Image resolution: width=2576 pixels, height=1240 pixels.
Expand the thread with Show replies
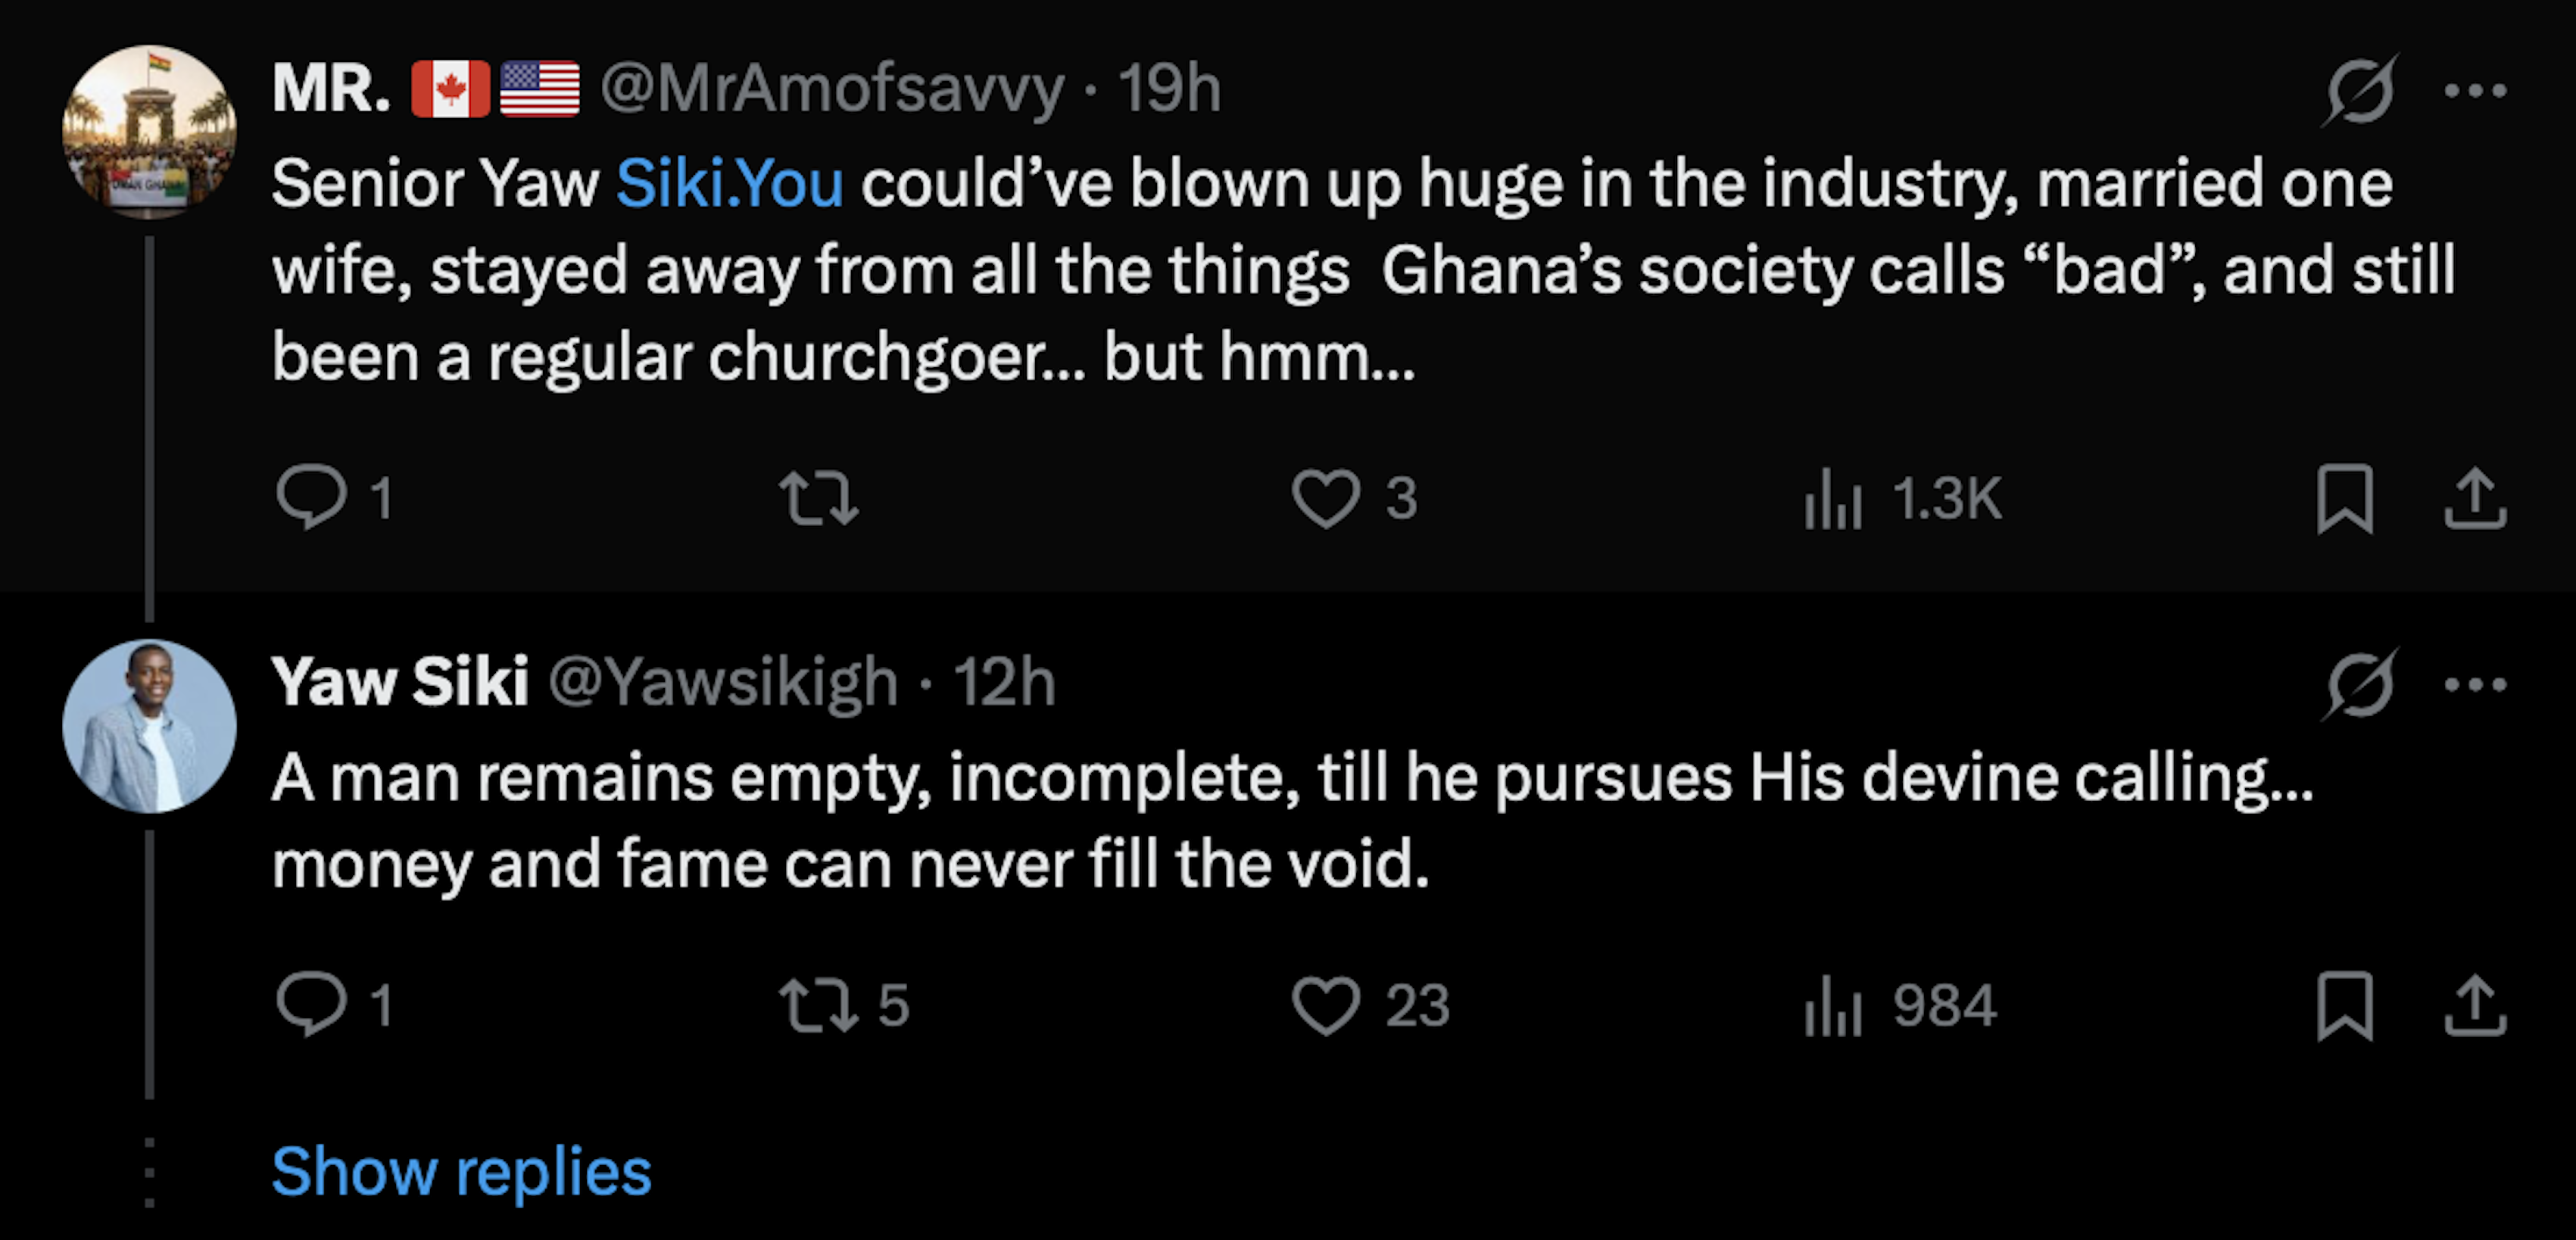(x=461, y=1171)
